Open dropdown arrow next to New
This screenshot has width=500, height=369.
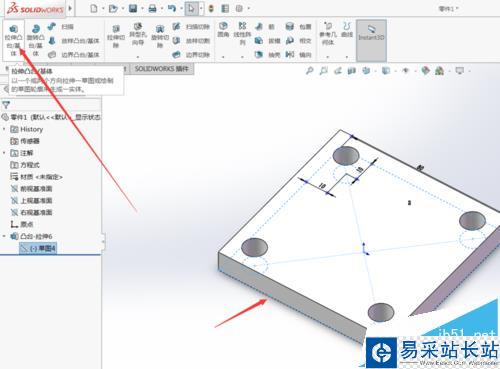click(x=102, y=9)
